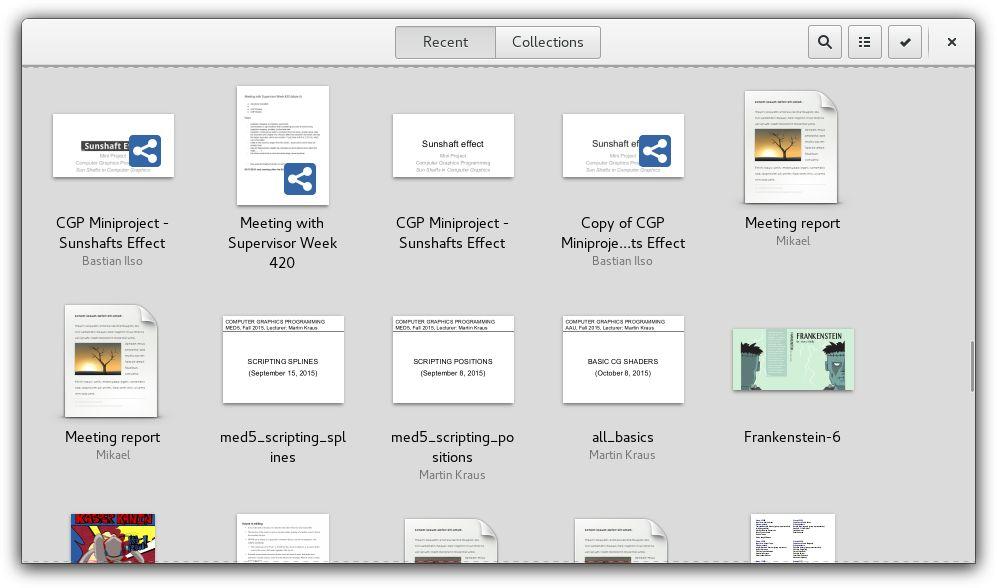Switch to list view icon

(865, 42)
